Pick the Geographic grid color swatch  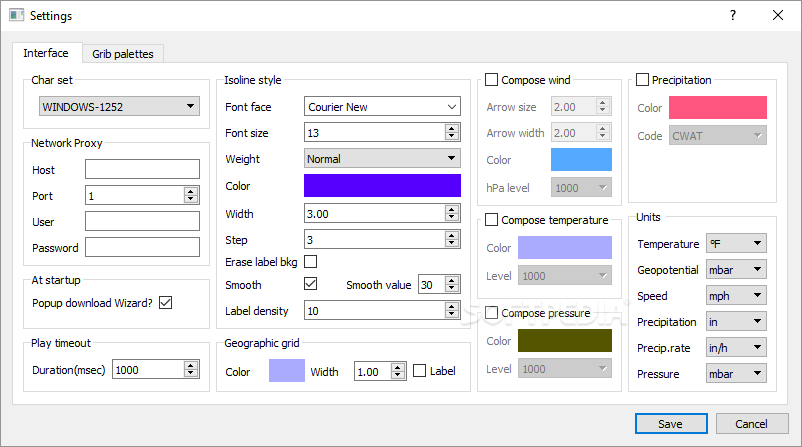tap(286, 371)
